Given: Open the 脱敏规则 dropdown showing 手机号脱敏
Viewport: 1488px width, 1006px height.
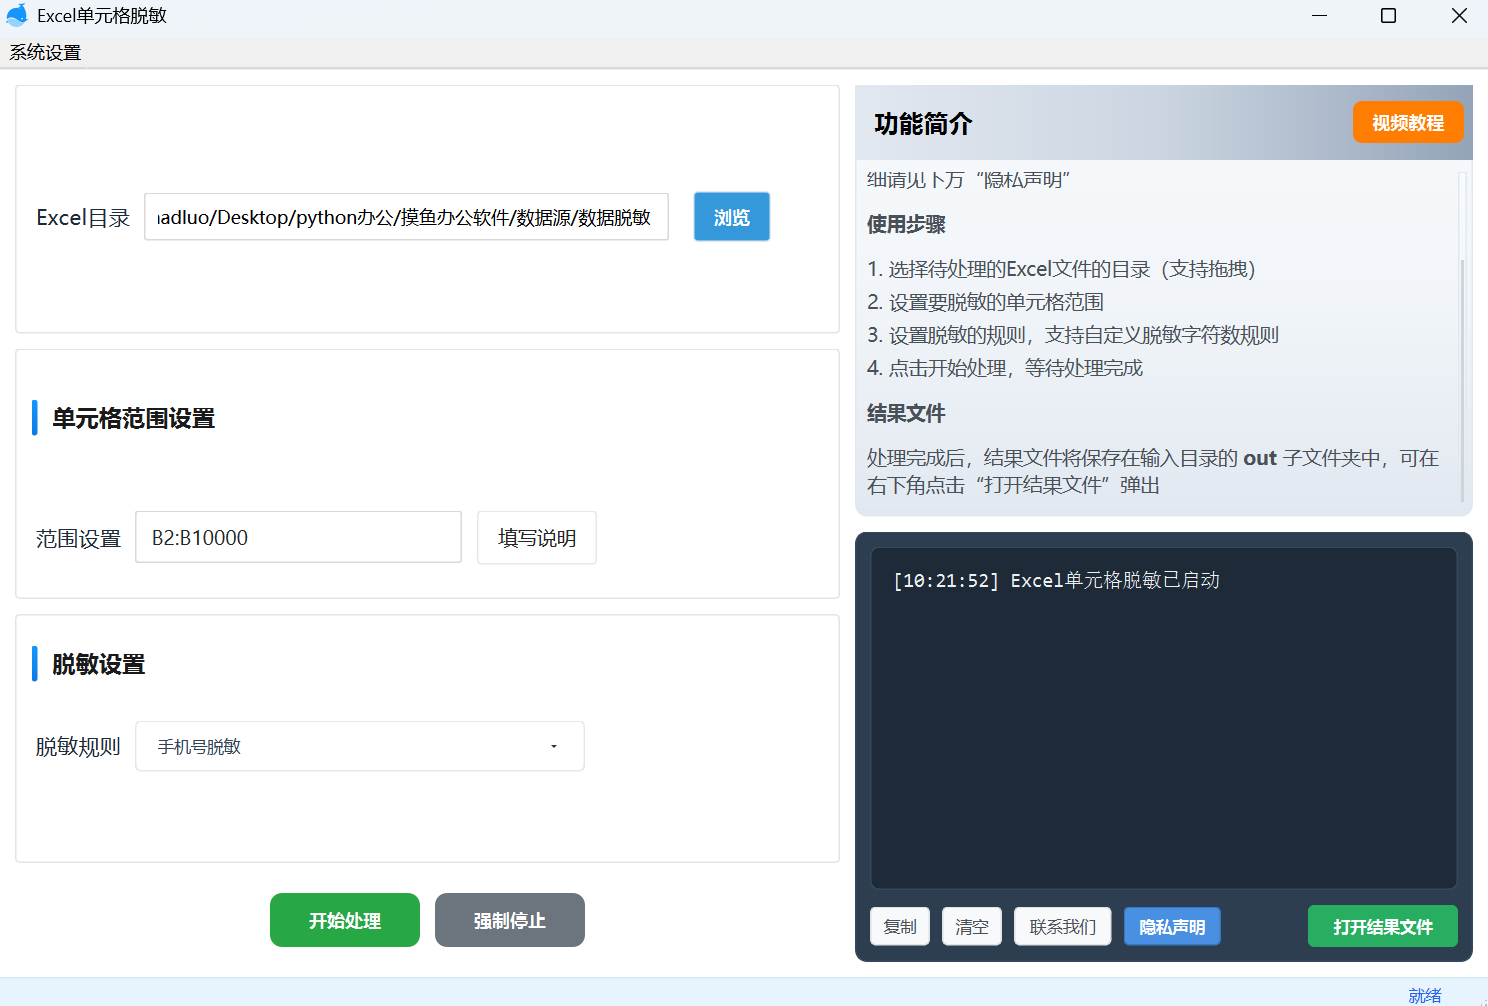Looking at the screenshot, I should [x=360, y=746].
